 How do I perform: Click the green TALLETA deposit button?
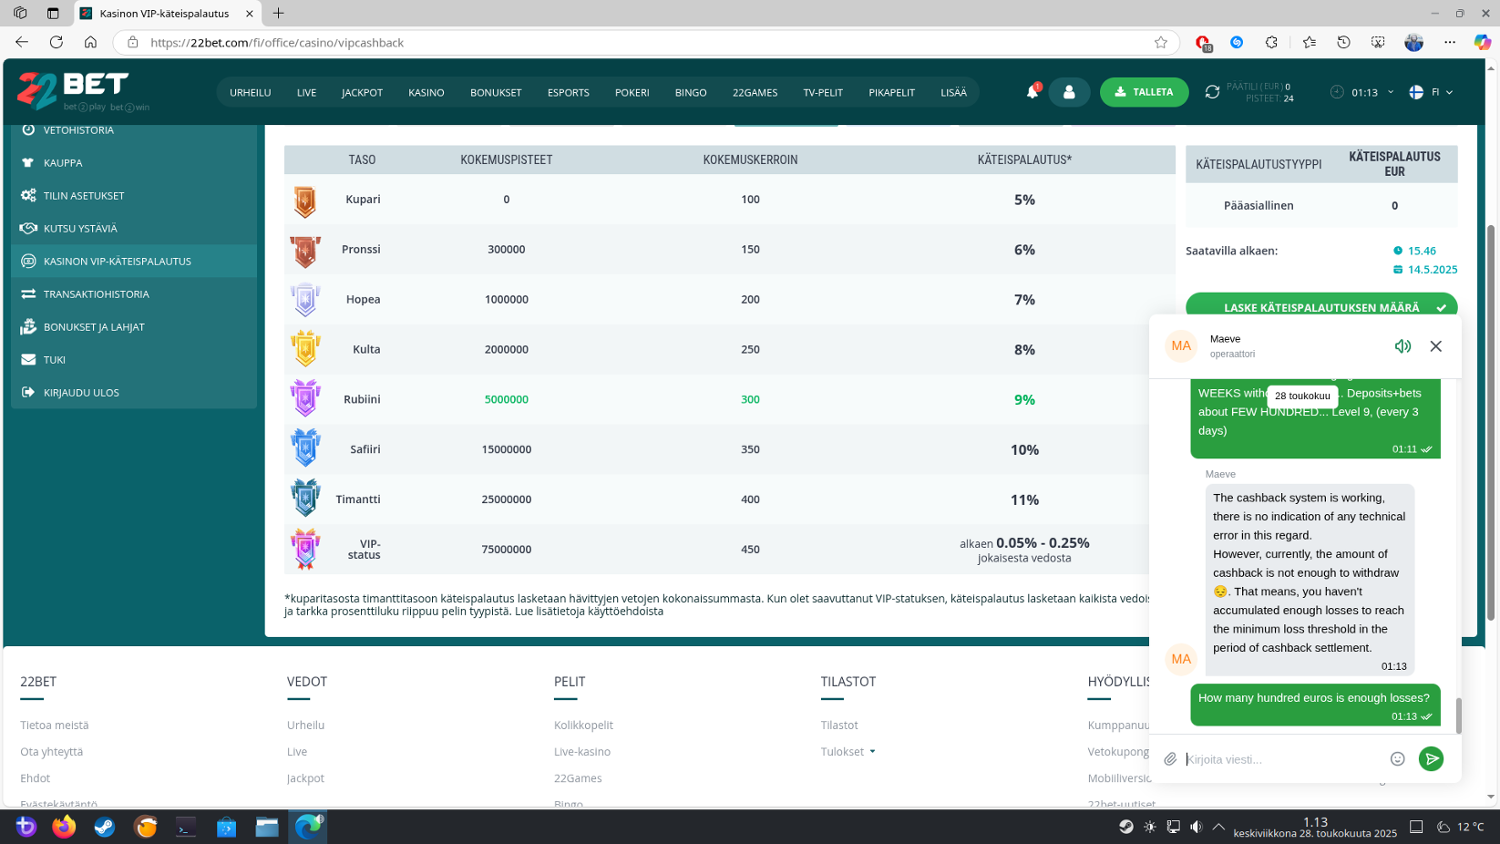coord(1144,92)
